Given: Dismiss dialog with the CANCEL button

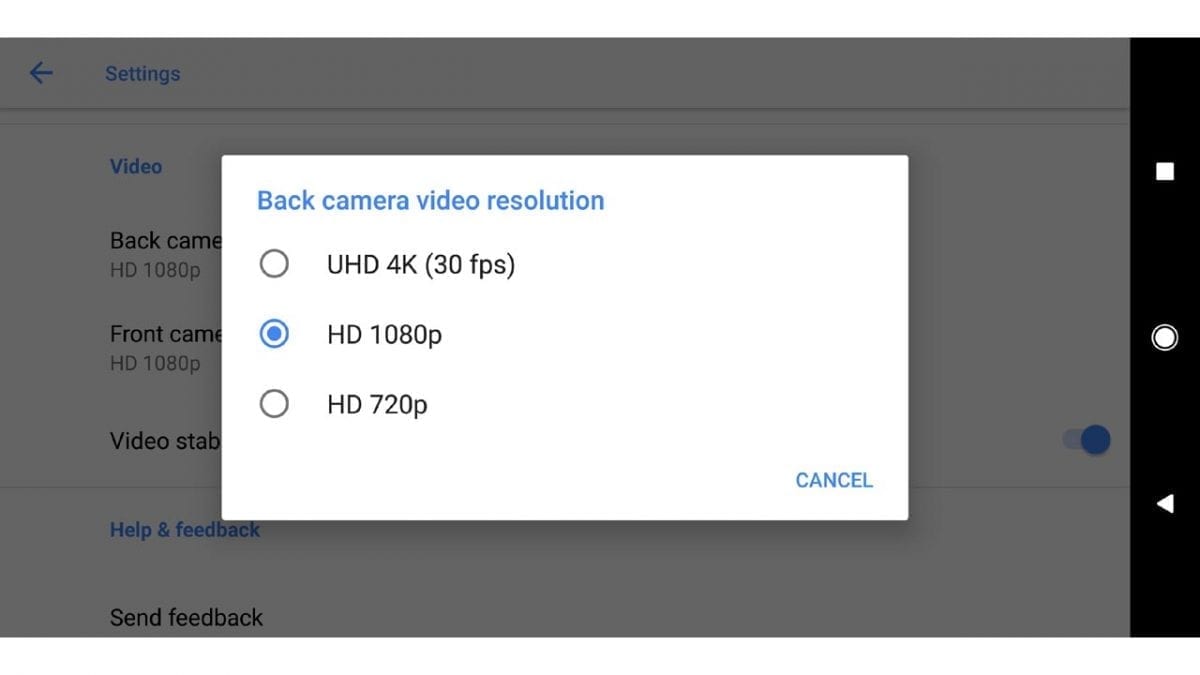Looking at the screenshot, I should (834, 480).
